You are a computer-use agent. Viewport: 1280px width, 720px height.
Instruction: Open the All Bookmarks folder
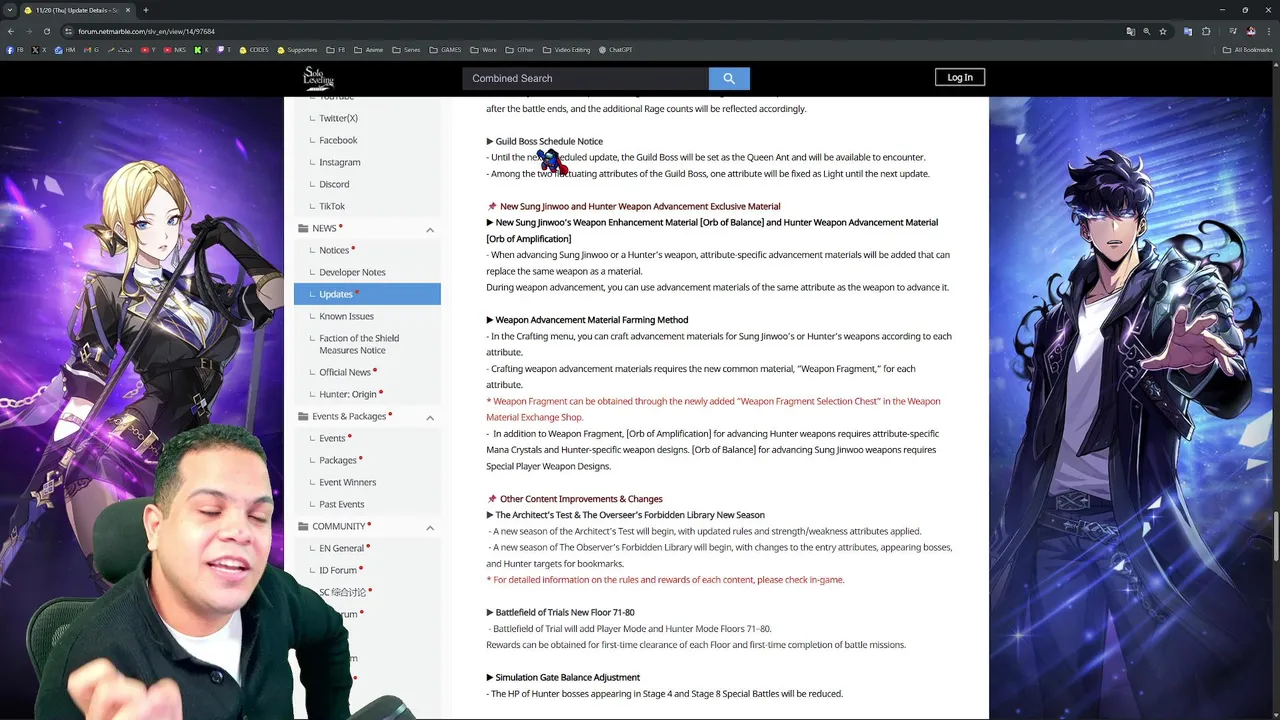[1248, 50]
